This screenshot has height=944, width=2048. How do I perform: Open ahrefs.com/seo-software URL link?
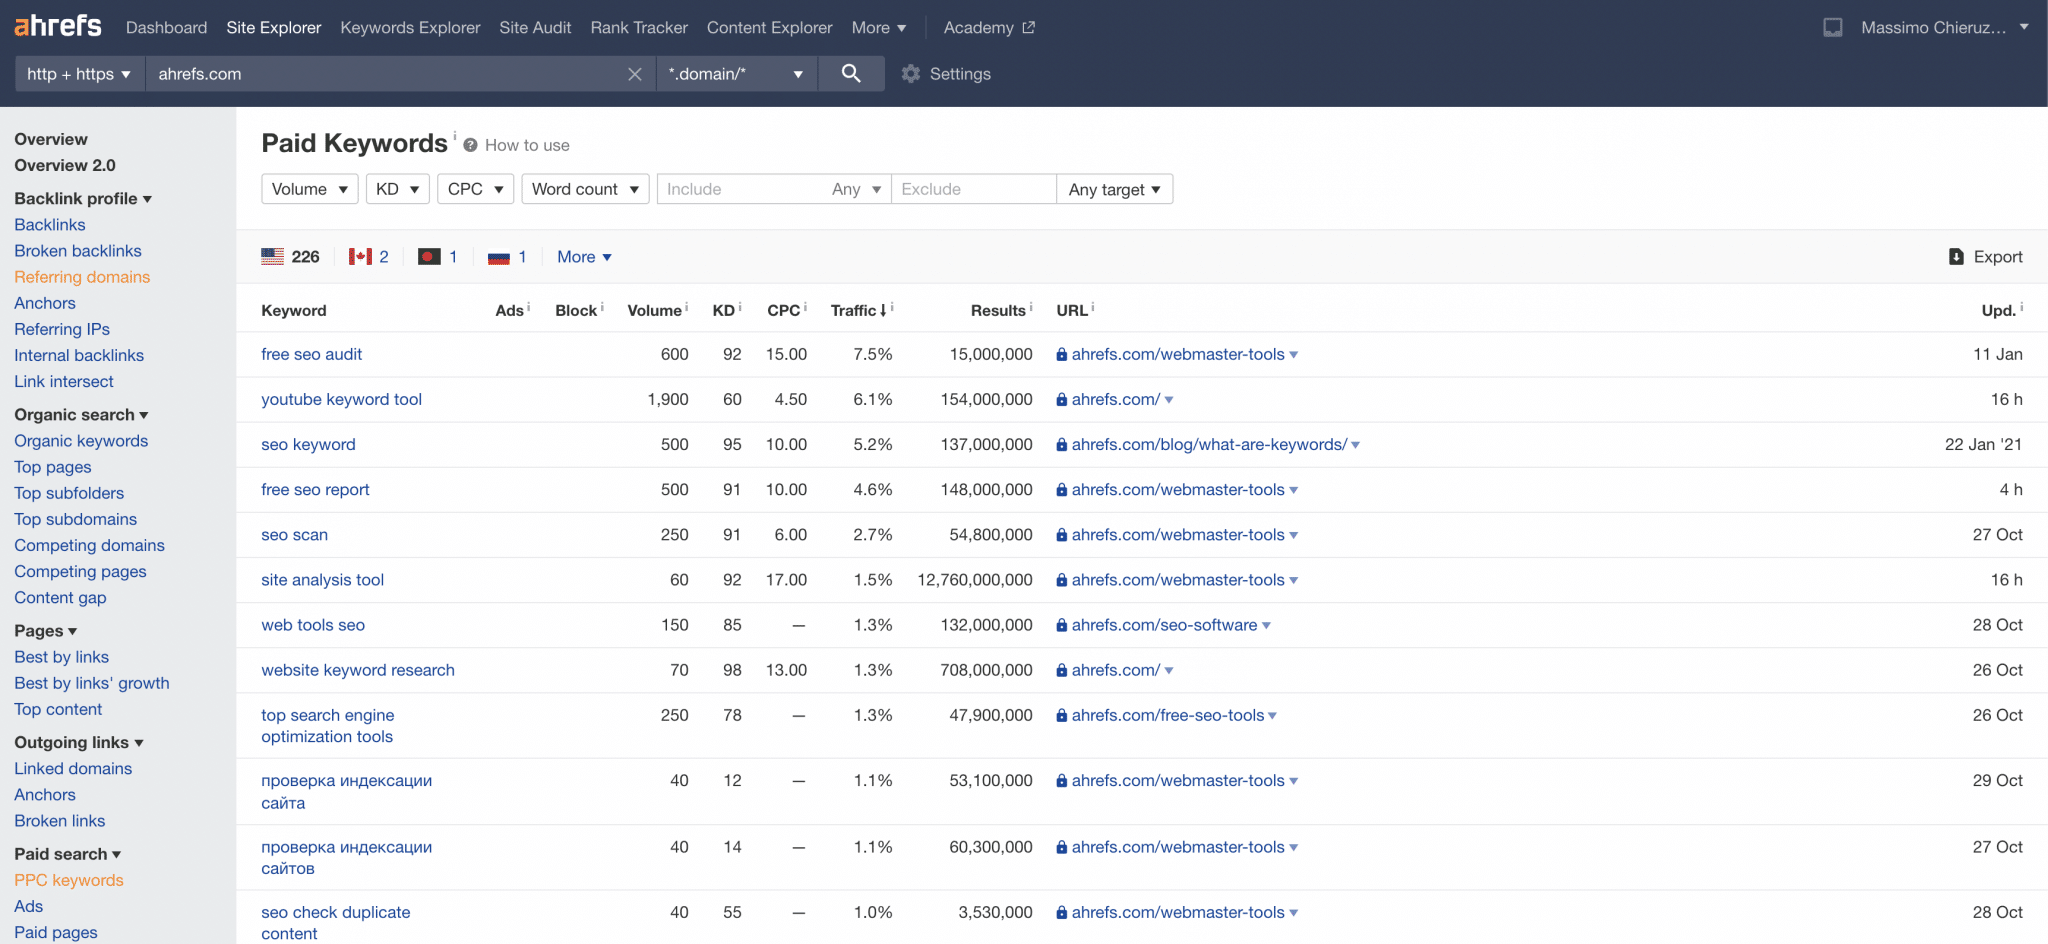click(x=1164, y=625)
